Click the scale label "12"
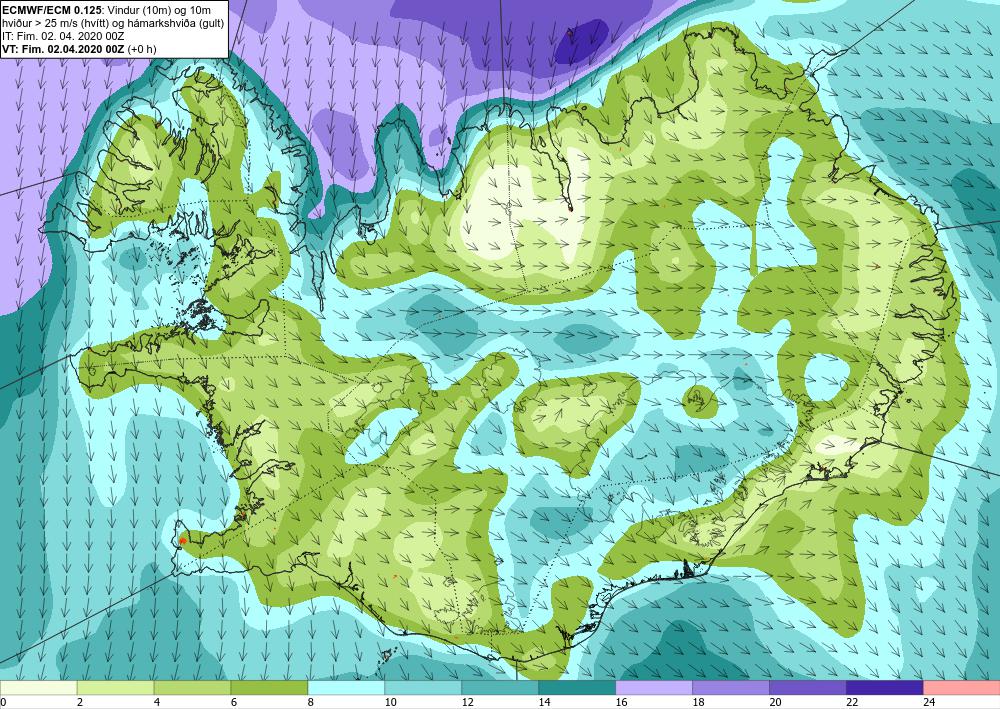 click(x=467, y=702)
